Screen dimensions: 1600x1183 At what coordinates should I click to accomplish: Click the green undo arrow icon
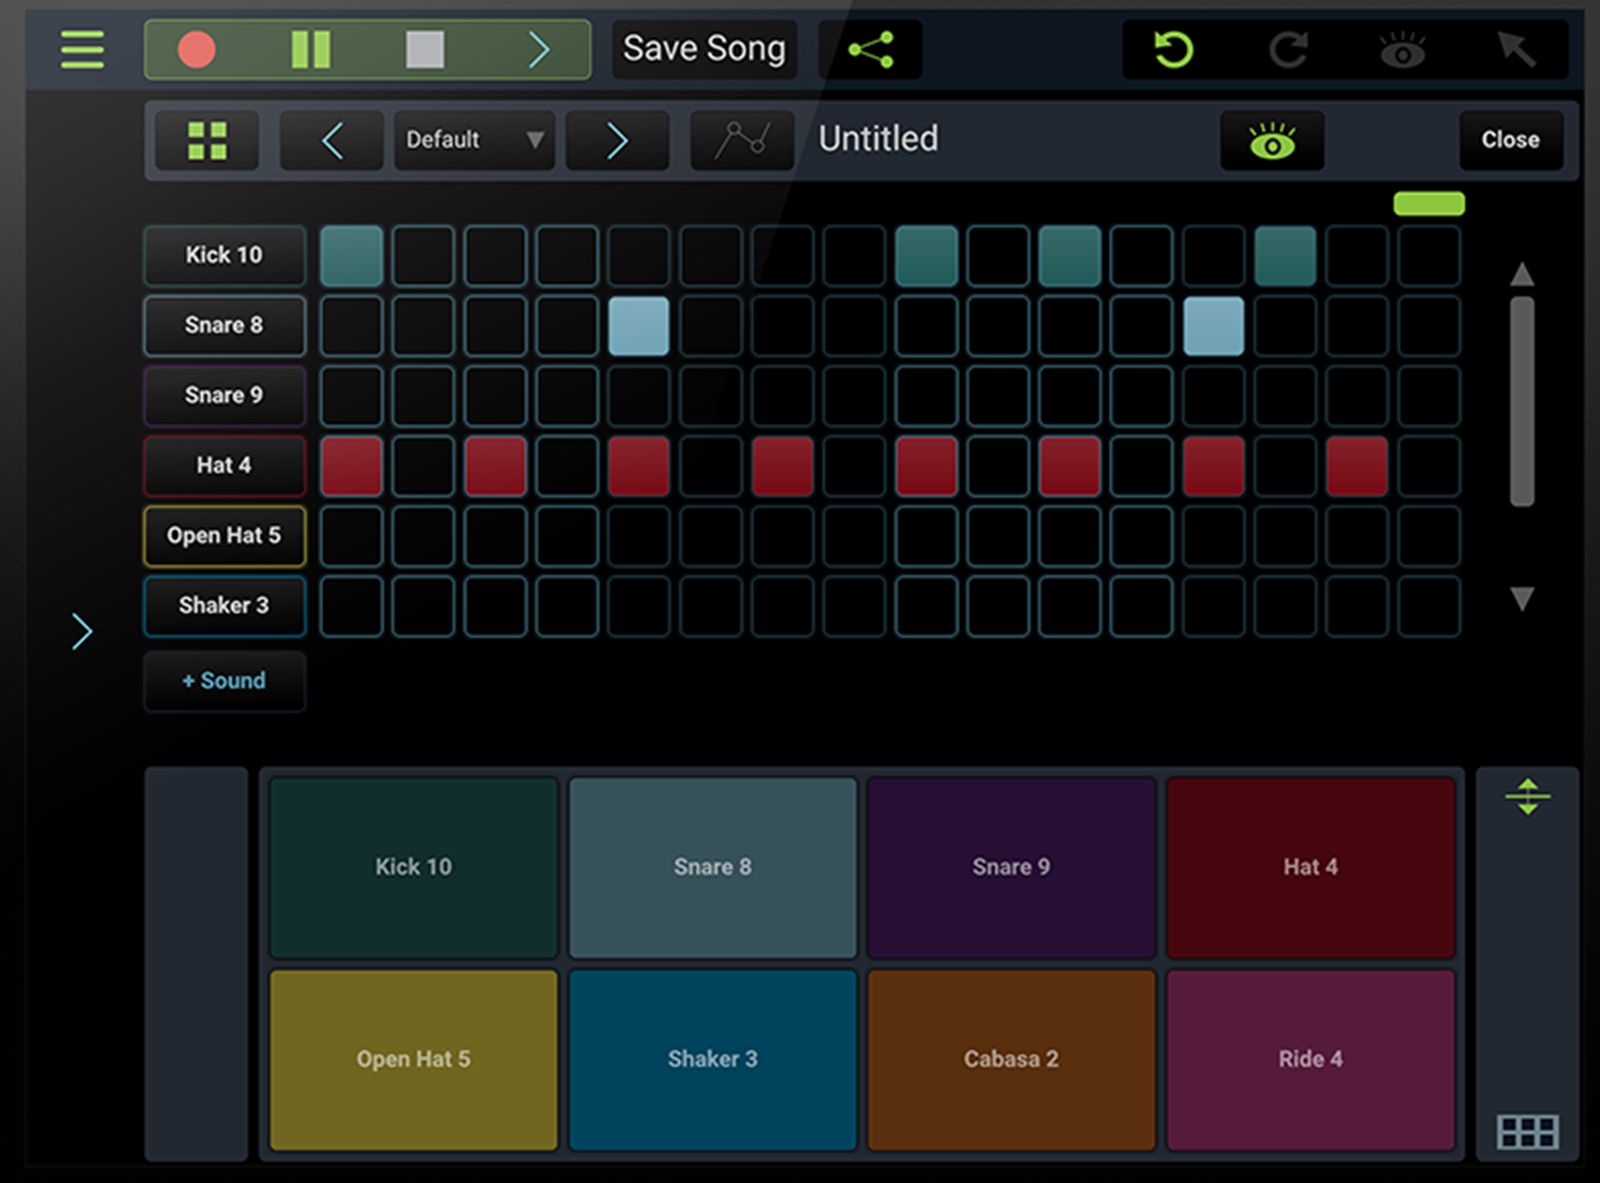click(1173, 49)
